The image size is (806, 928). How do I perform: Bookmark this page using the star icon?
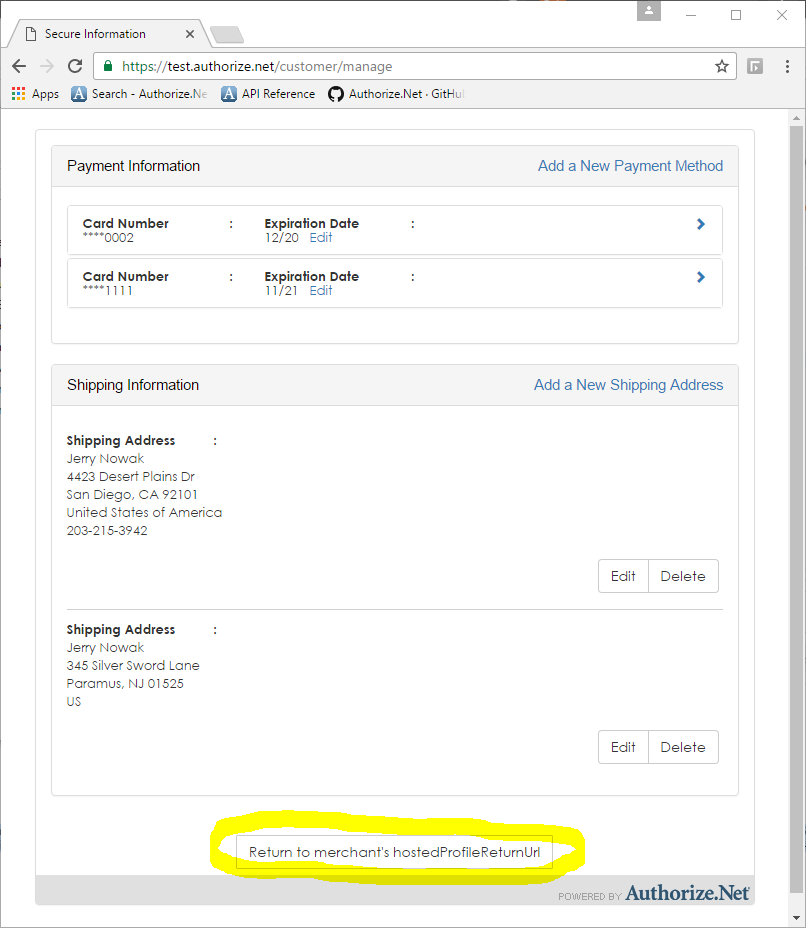click(x=722, y=65)
